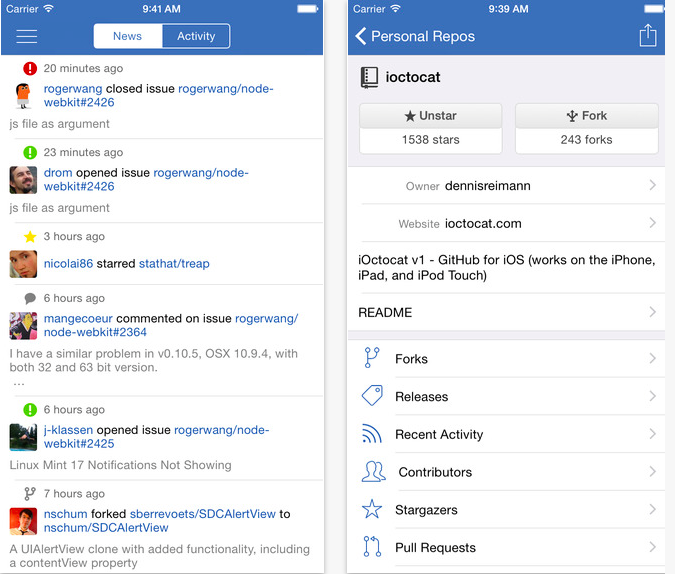
Task: Tap the battery icon in the left status bar
Action: tap(308, 9)
